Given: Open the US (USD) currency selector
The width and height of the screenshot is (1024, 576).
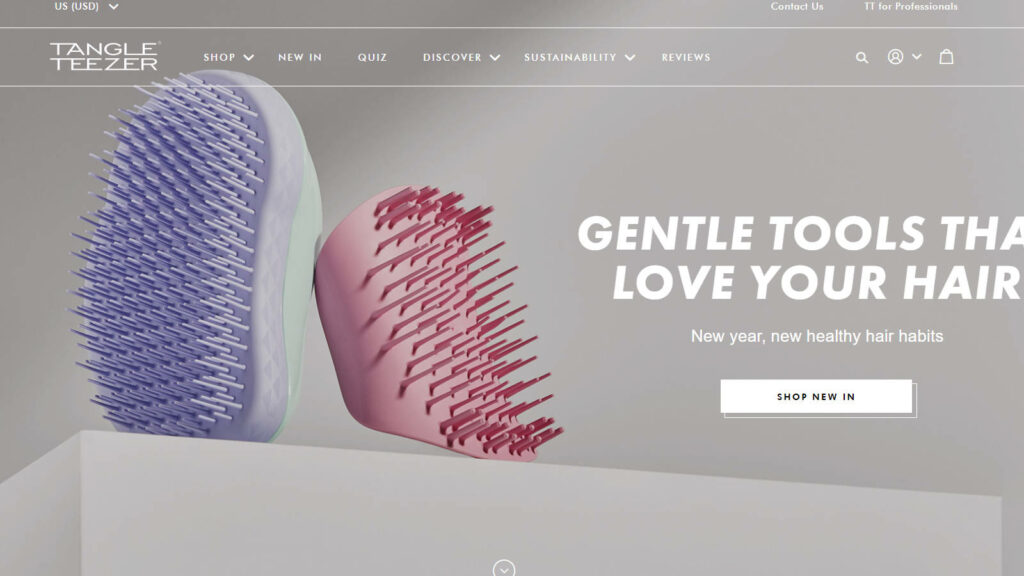Looking at the screenshot, I should 86,7.
